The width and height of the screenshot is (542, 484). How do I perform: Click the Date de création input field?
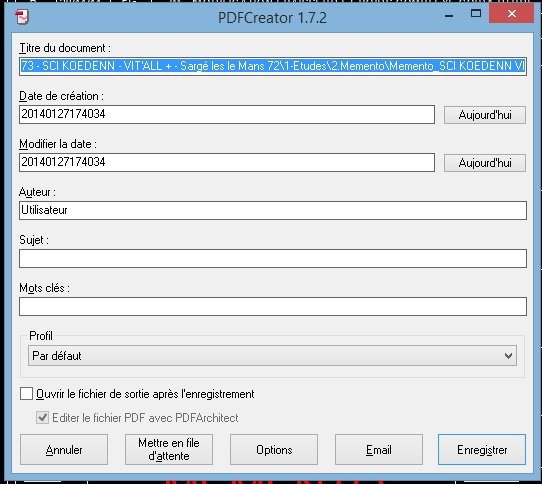tap(227, 114)
